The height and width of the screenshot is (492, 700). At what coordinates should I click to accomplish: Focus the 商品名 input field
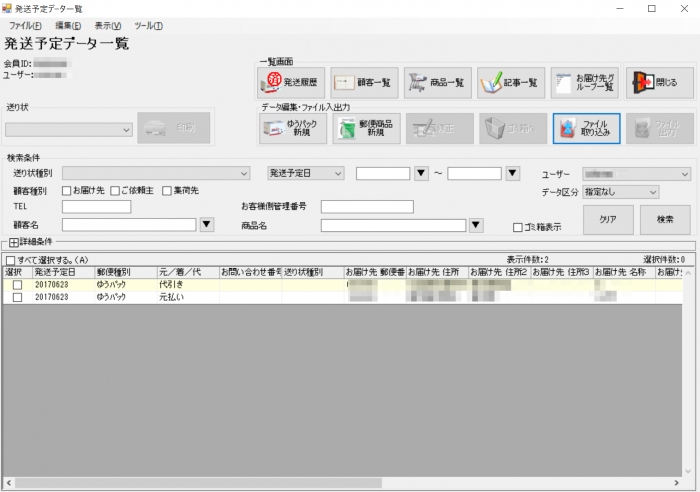tap(393, 225)
